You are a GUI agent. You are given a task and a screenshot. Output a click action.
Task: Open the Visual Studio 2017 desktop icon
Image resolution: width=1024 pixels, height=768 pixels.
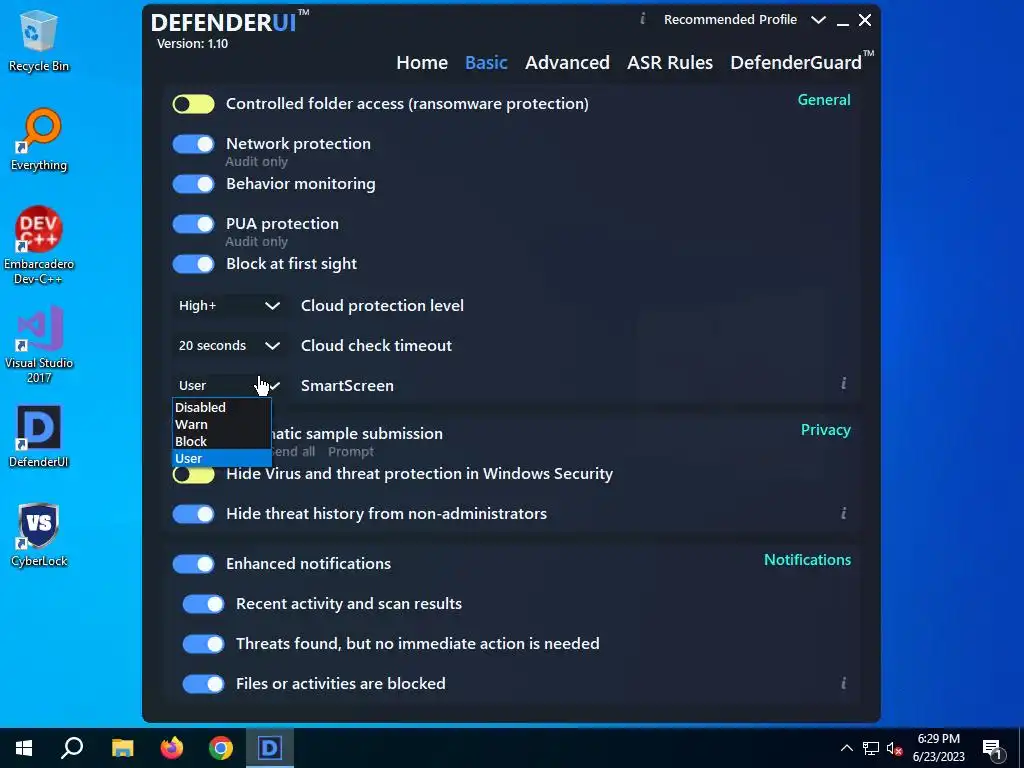coord(39,344)
